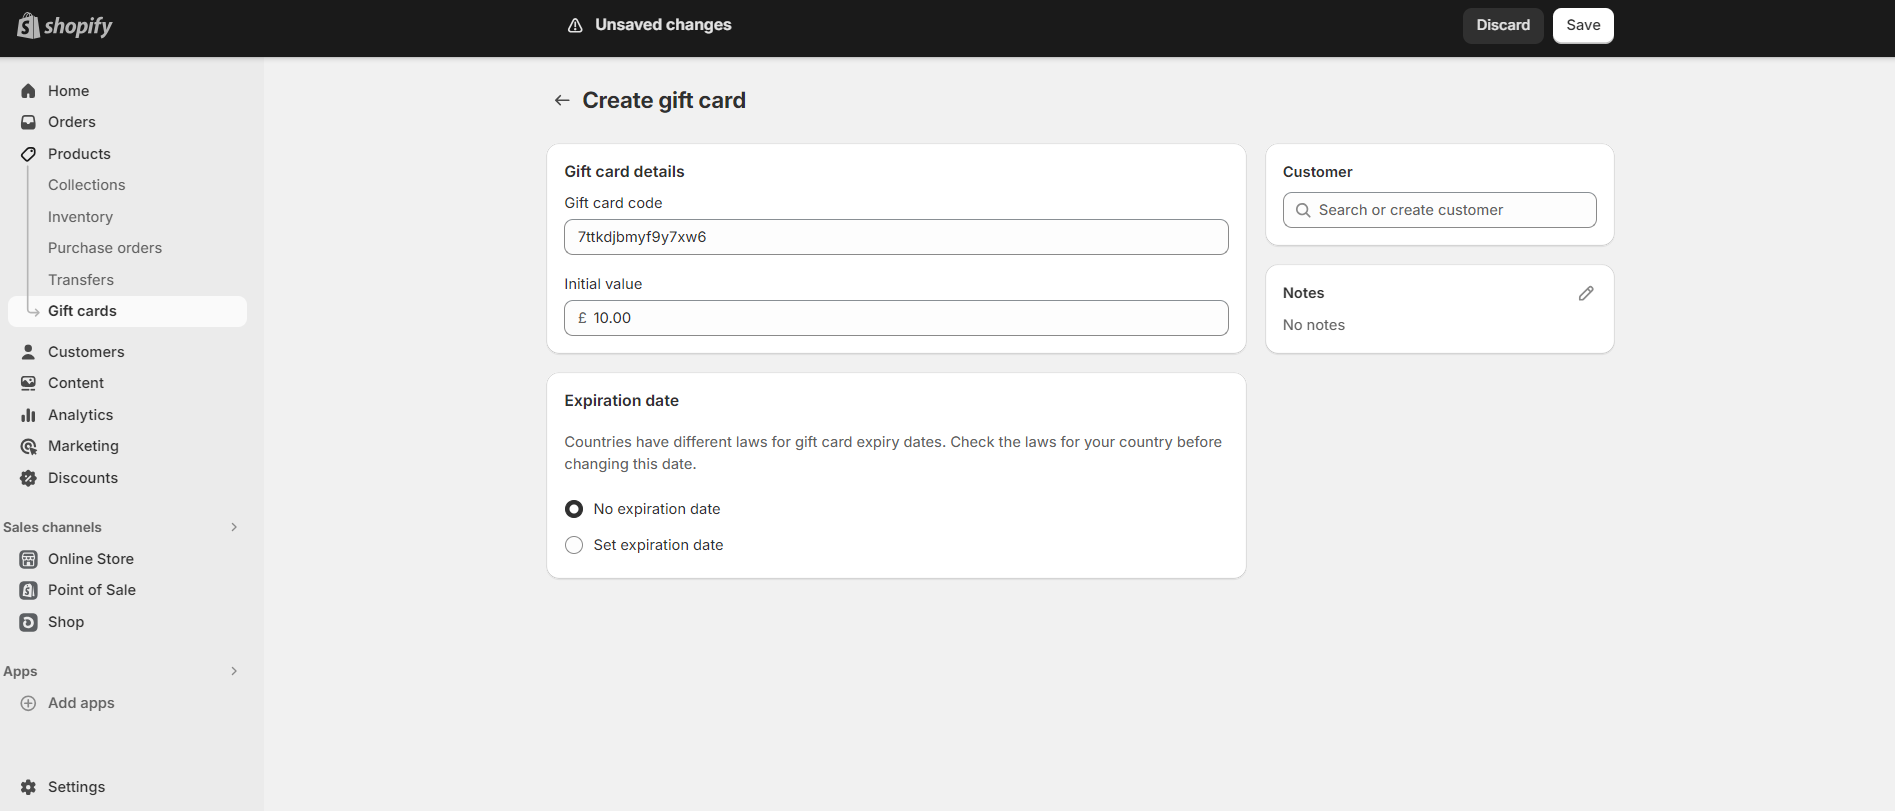The width and height of the screenshot is (1895, 811).
Task: Click the Content icon in sidebar
Action: [x=28, y=383]
